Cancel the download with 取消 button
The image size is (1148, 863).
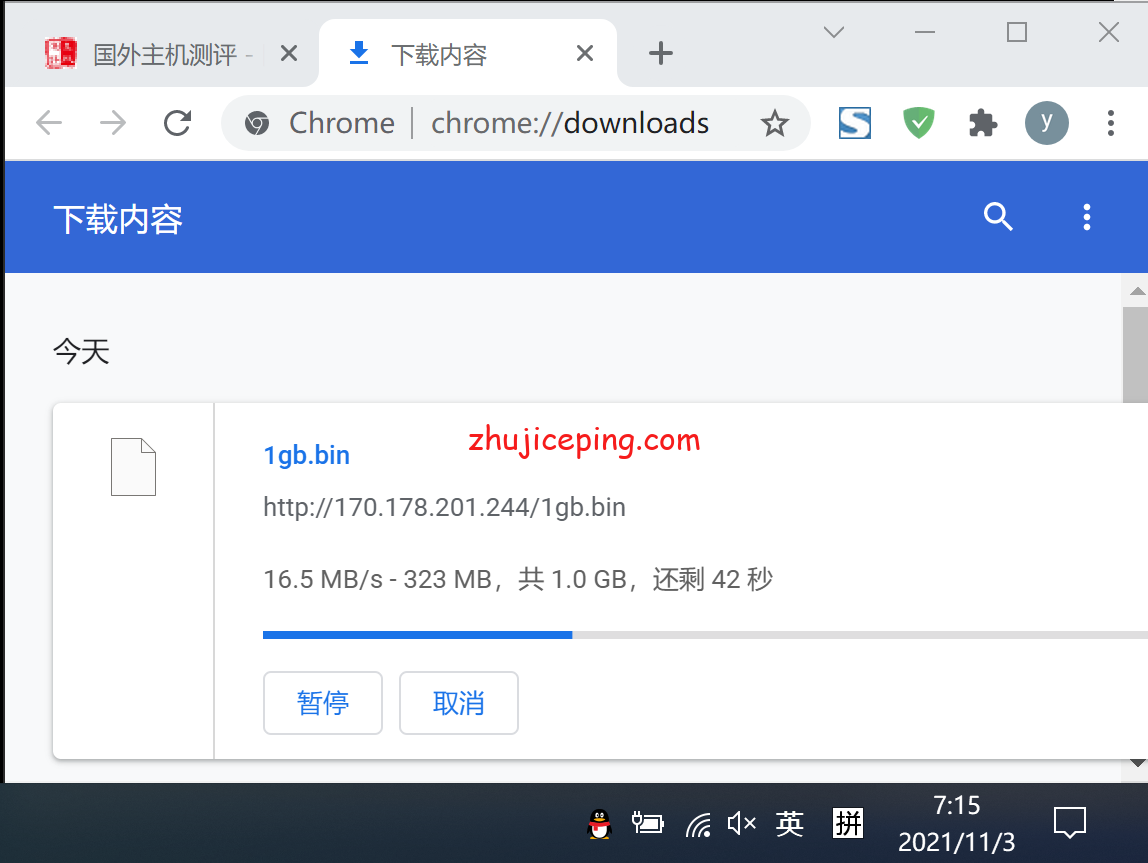tap(458, 703)
